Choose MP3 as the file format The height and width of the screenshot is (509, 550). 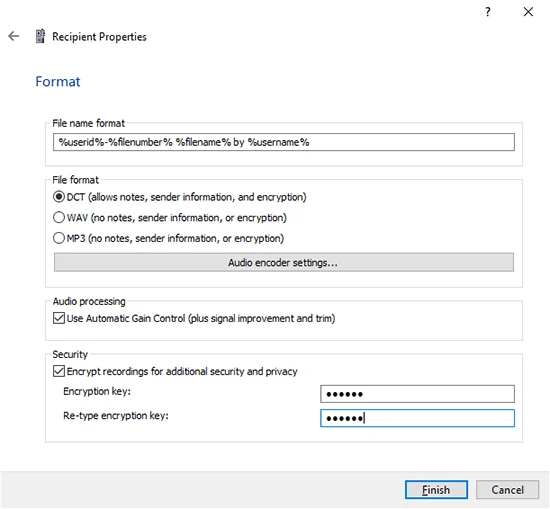59,238
